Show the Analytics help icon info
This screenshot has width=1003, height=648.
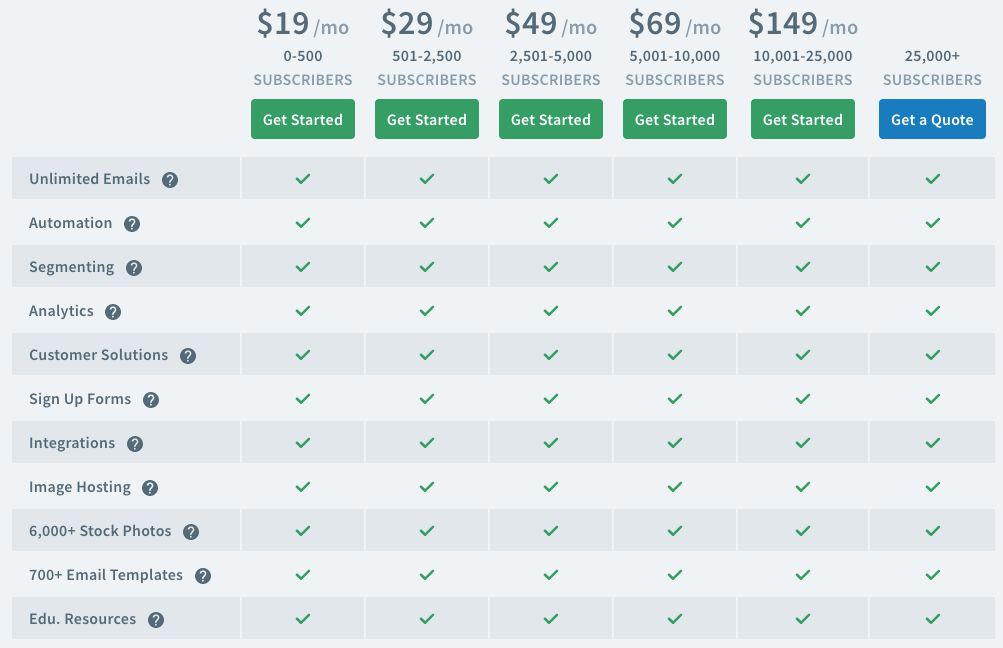coord(113,312)
